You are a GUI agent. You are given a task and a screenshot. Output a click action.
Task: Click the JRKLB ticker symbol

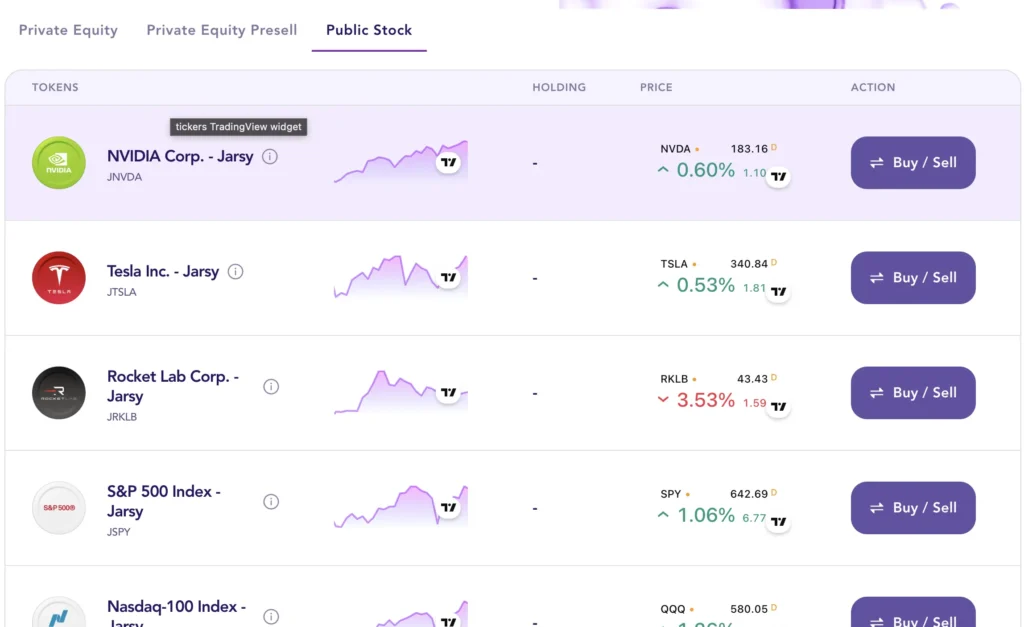point(122,417)
